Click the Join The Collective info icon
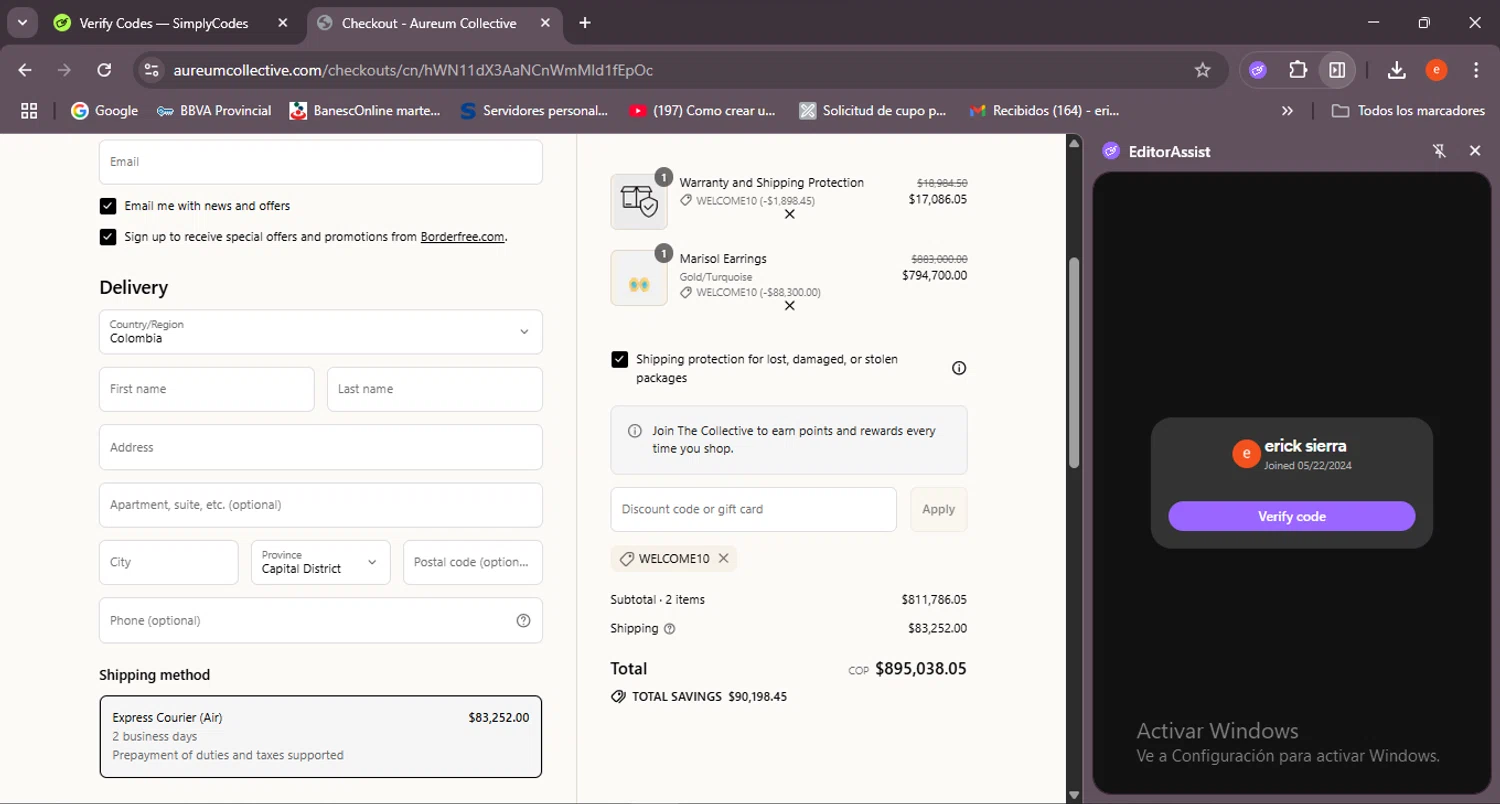Viewport: 1500px width, 804px height. coord(635,431)
